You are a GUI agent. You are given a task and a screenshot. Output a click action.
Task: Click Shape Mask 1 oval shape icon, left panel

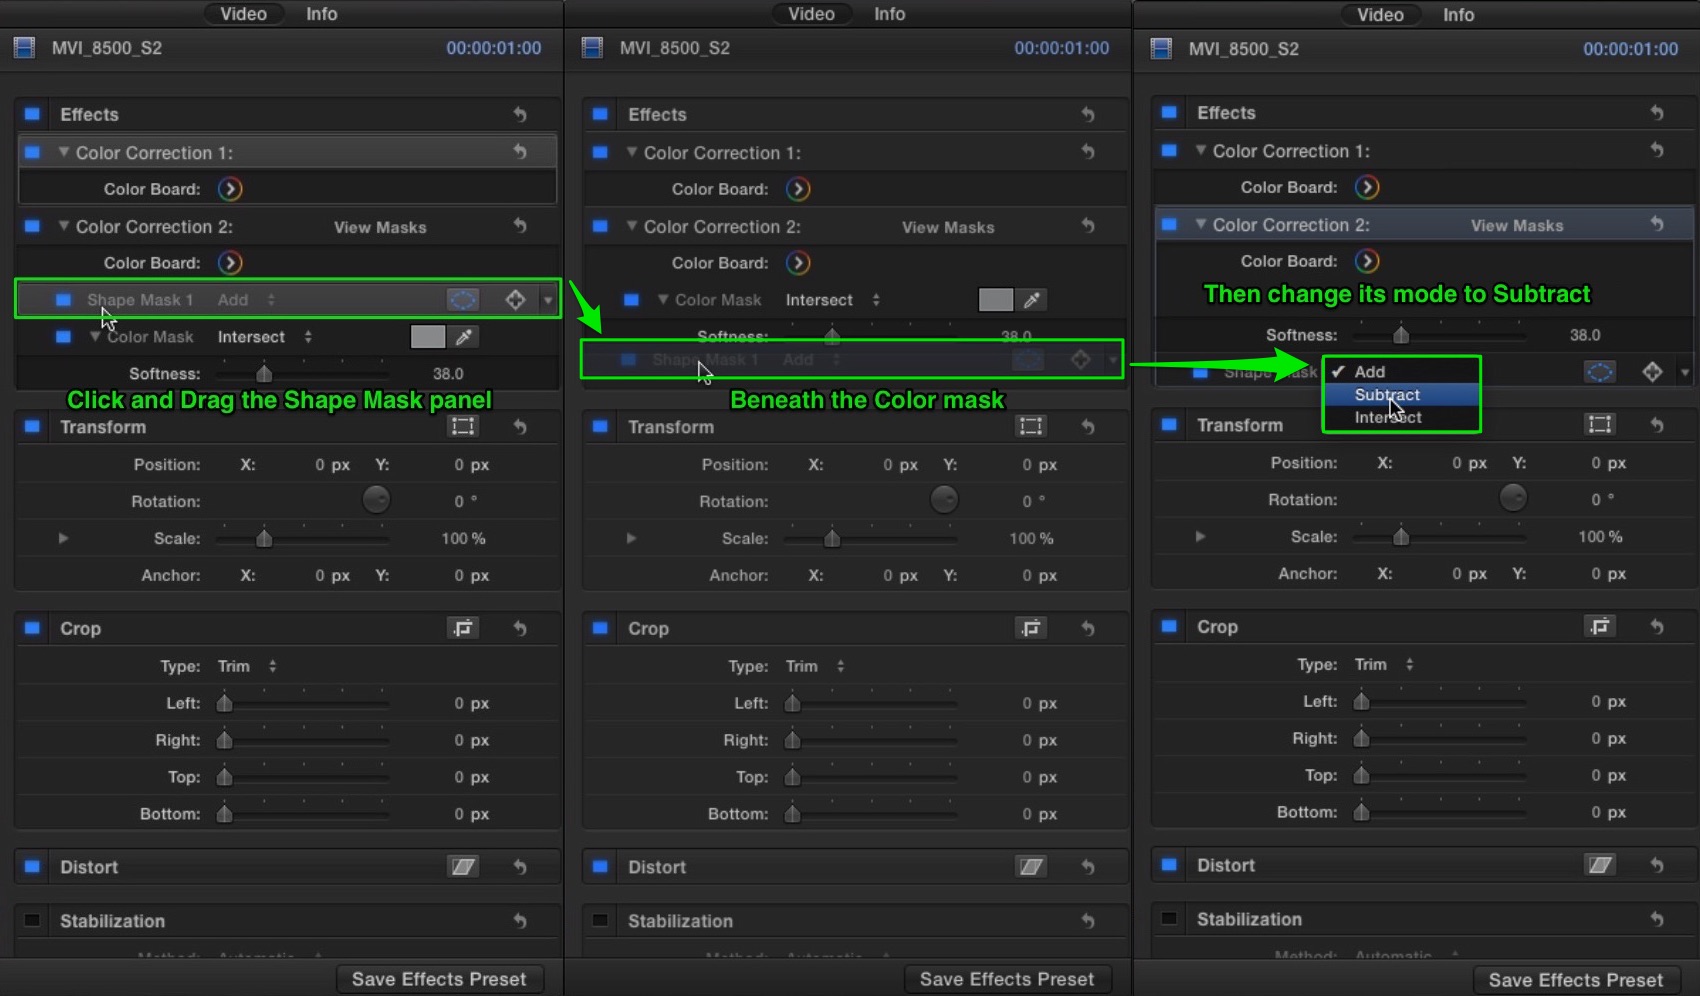[462, 299]
